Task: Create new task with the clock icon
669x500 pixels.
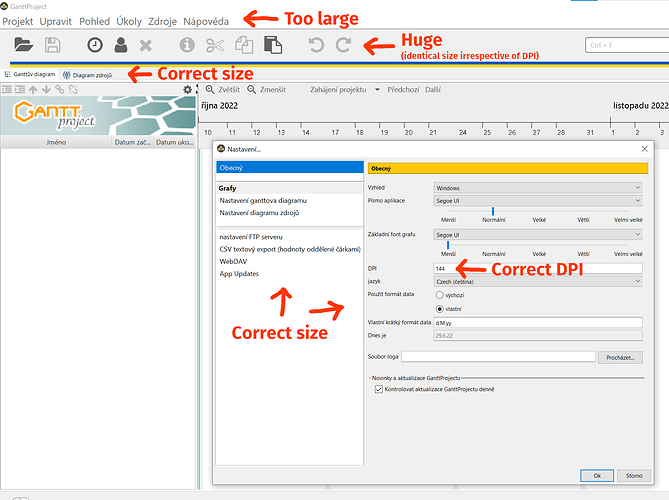Action: coord(95,45)
